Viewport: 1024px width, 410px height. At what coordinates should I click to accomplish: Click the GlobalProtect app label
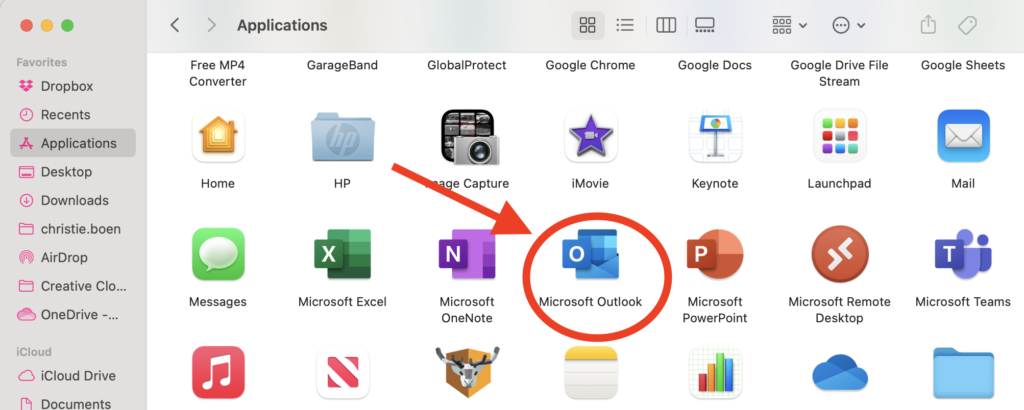[466, 65]
